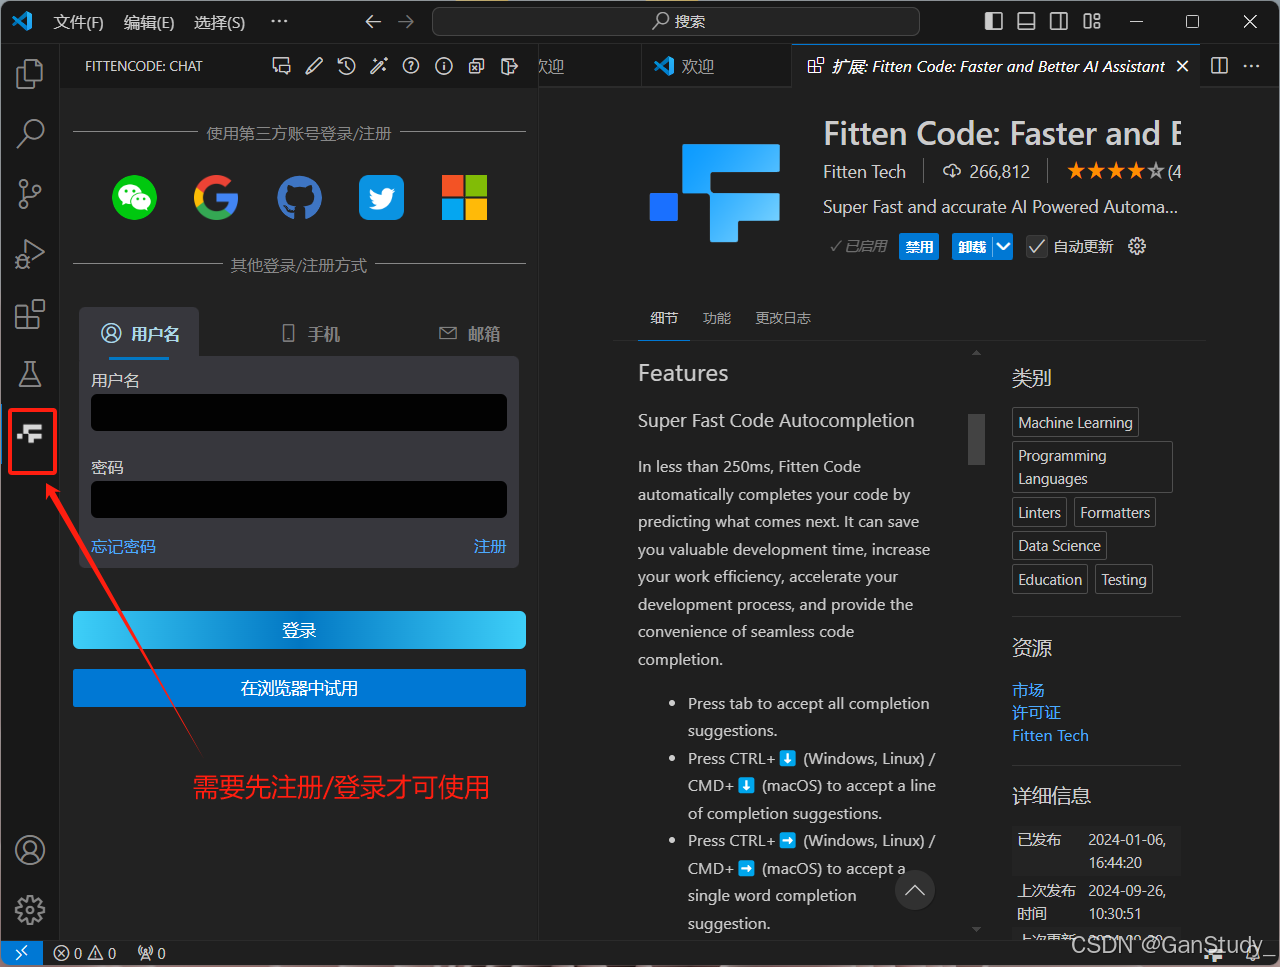Click the 注册 register link

pyautogui.click(x=490, y=546)
